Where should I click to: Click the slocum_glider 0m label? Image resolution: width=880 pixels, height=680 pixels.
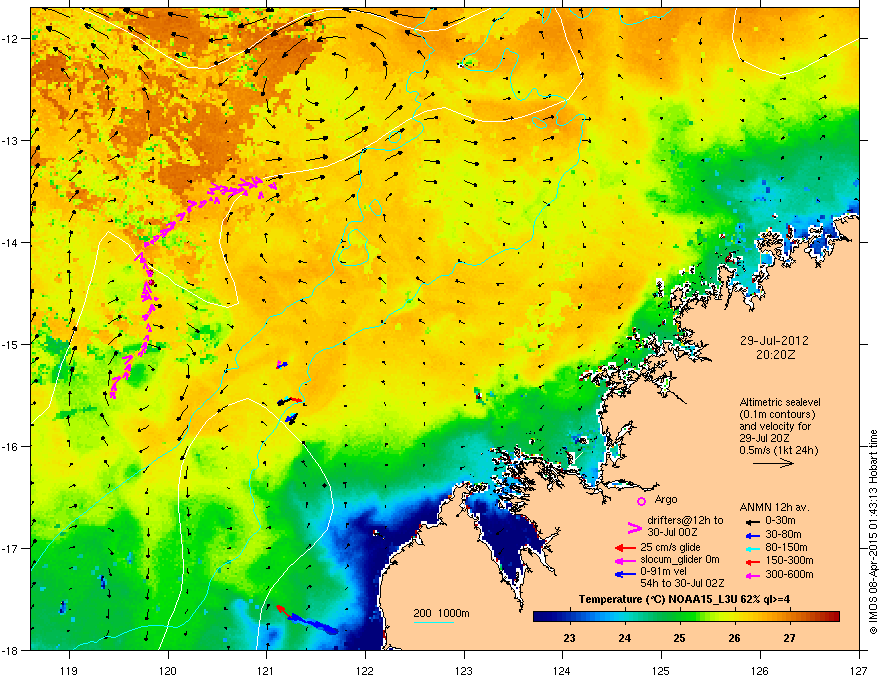pyautogui.click(x=680, y=560)
